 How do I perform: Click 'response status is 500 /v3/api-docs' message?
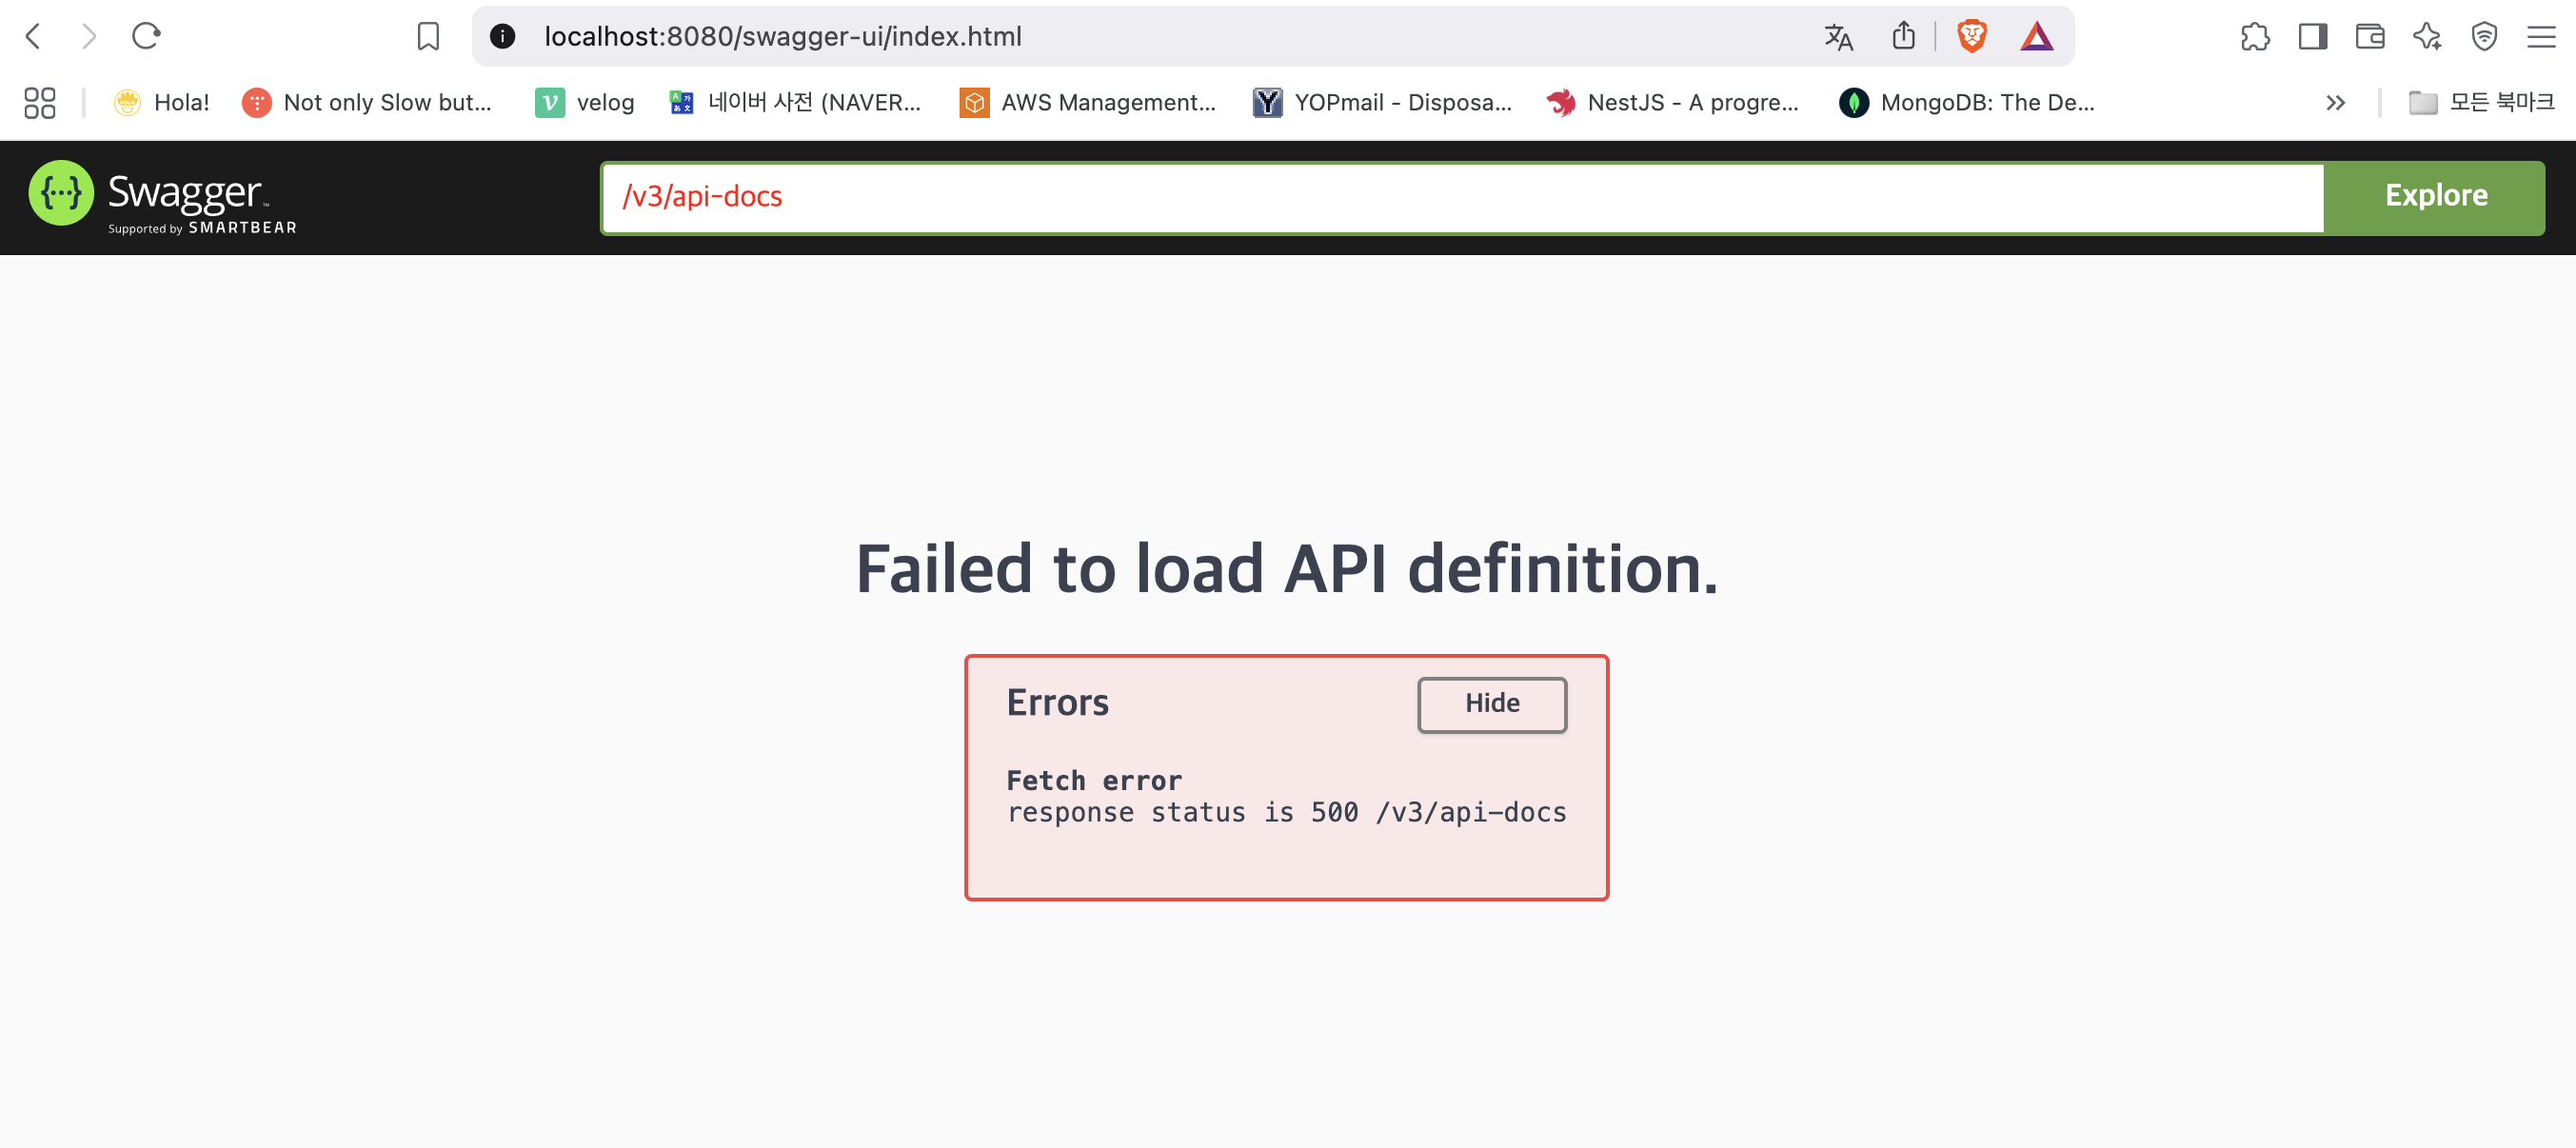coord(1287,812)
